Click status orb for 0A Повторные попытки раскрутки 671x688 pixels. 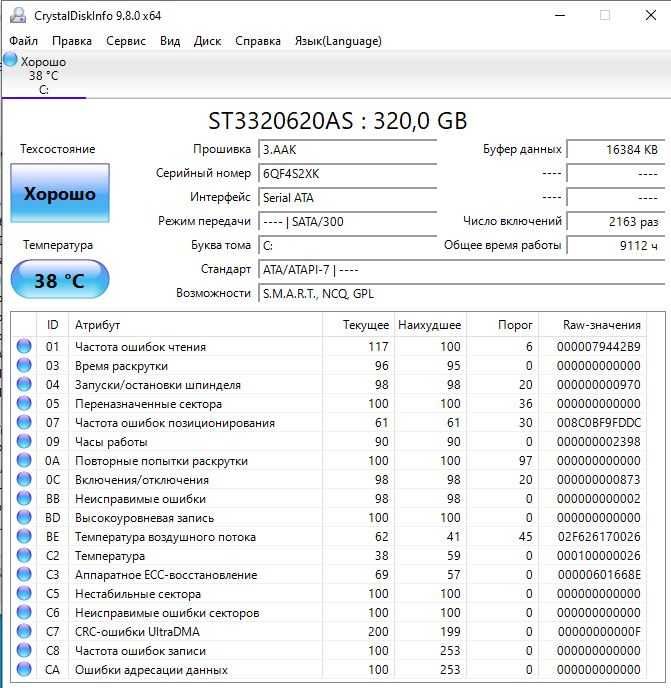tap(24, 460)
